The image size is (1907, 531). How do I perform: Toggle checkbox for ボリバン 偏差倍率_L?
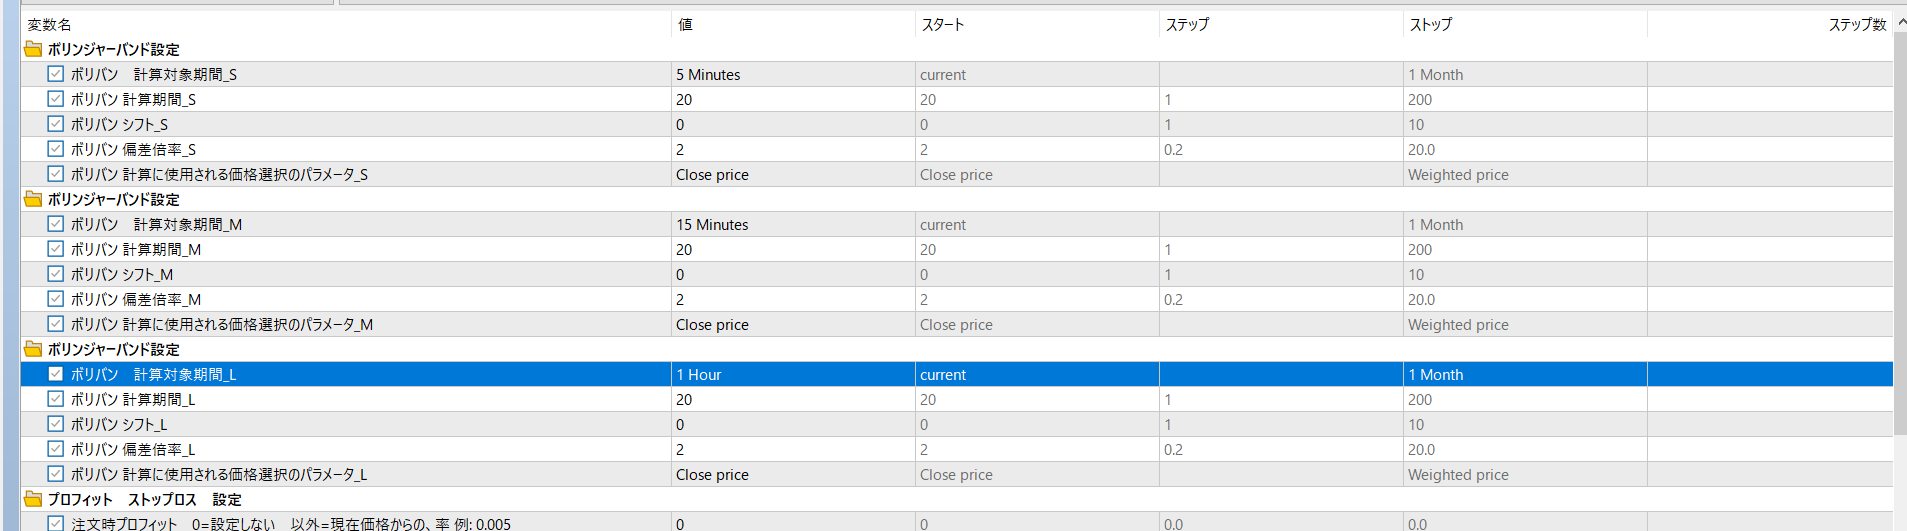point(56,449)
